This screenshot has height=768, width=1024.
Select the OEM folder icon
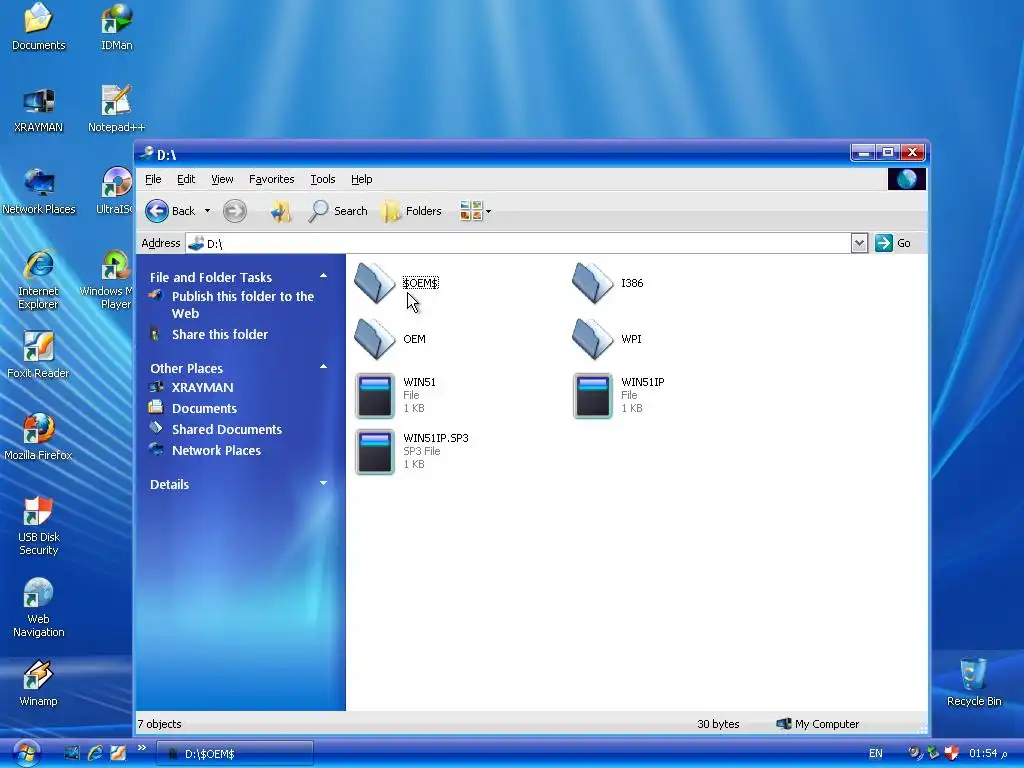pyautogui.click(x=375, y=339)
